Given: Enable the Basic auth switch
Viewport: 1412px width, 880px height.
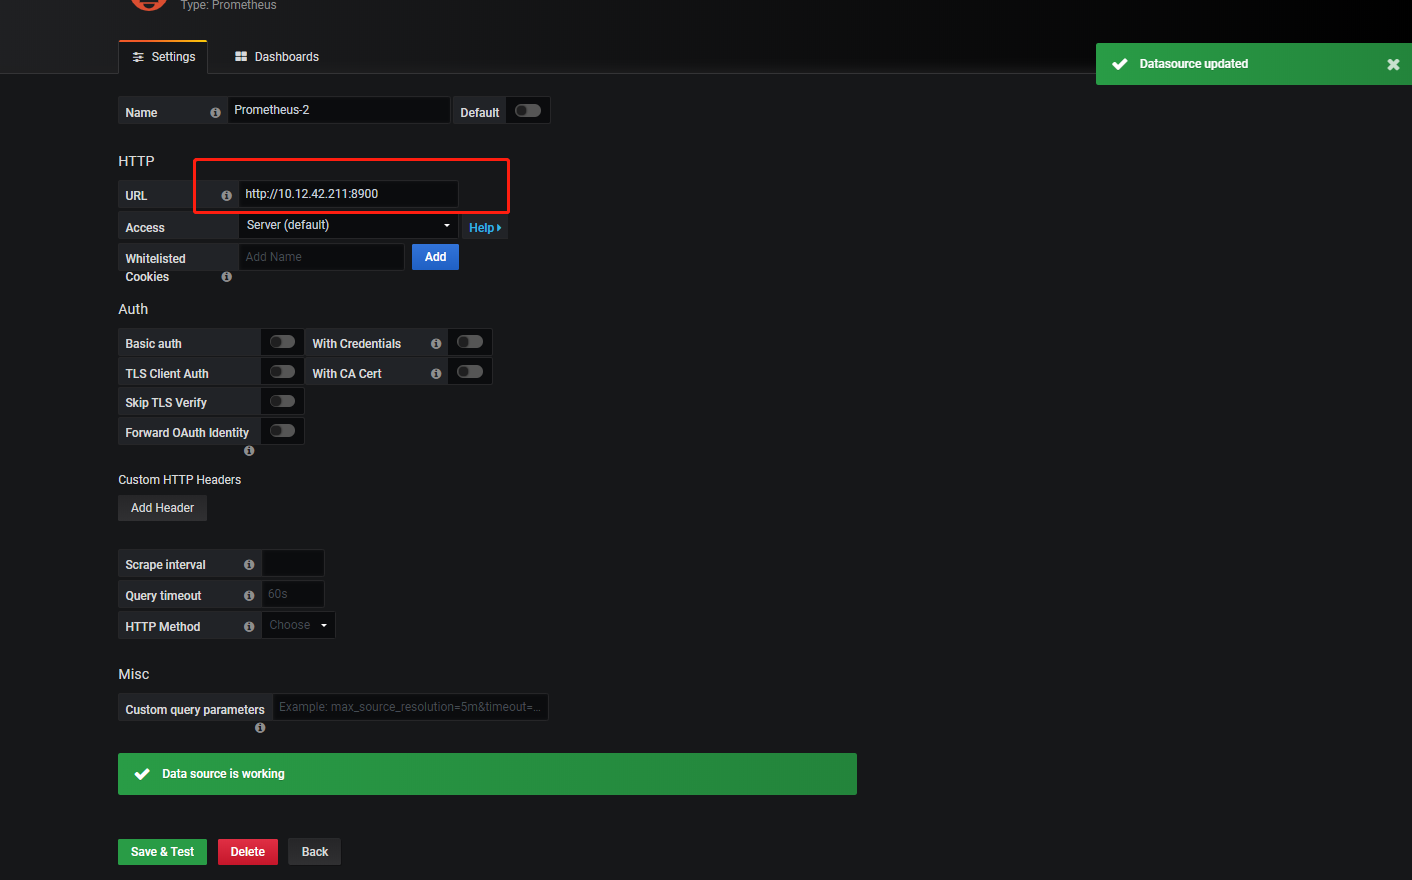Looking at the screenshot, I should (282, 342).
